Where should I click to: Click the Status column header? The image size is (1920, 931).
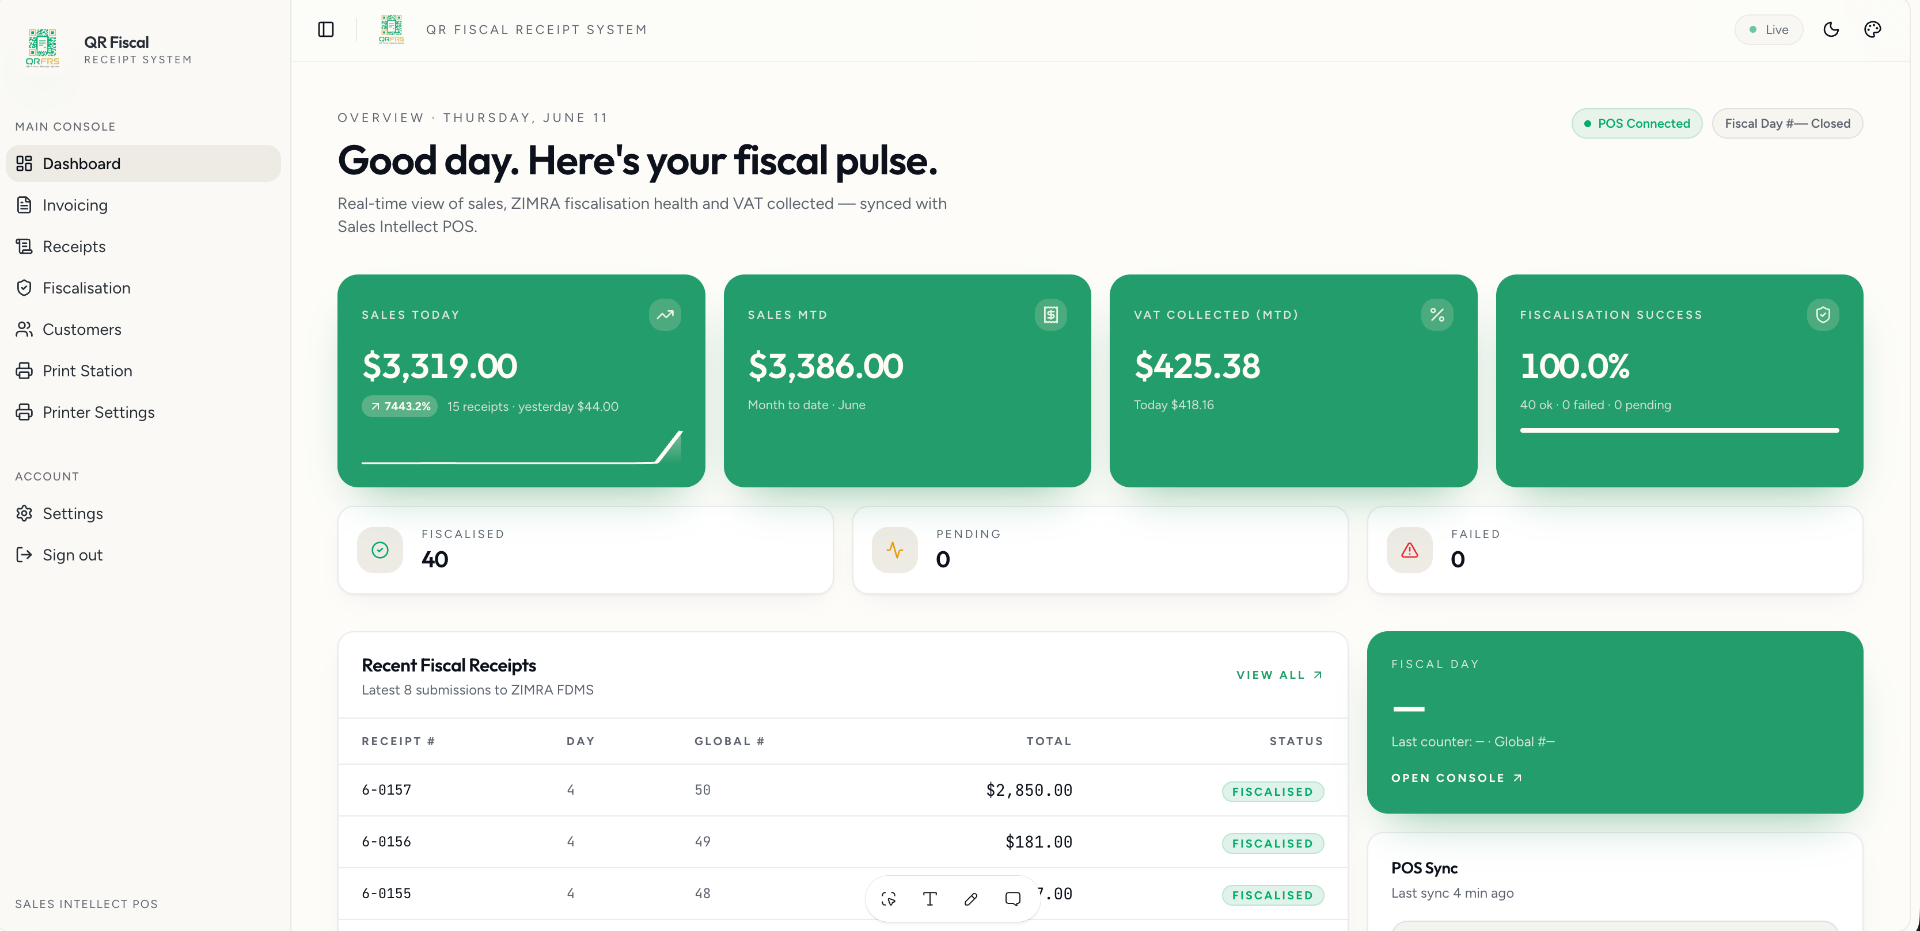pyautogui.click(x=1296, y=741)
